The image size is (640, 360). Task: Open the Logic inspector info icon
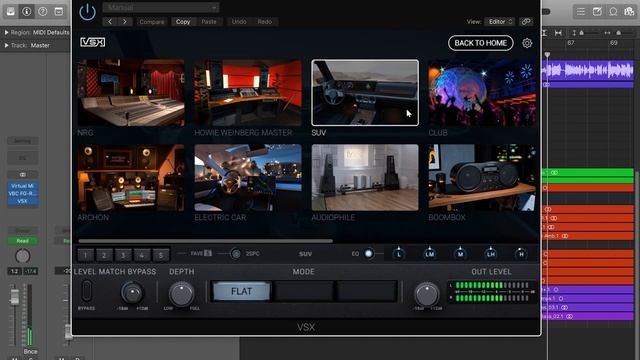[x=27, y=11]
